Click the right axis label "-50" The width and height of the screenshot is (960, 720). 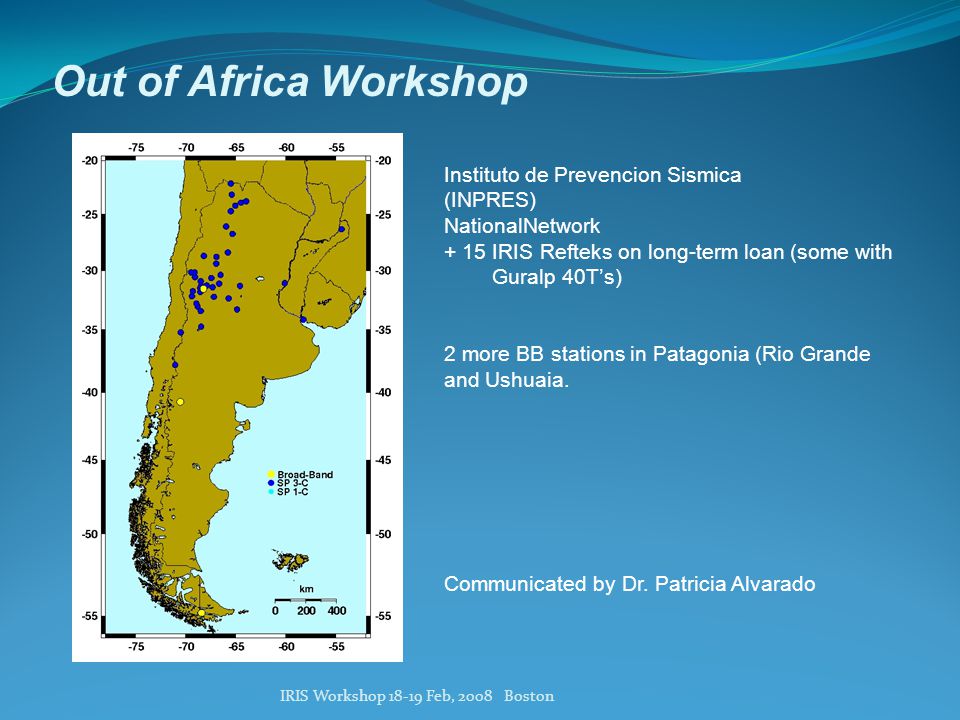coord(383,534)
